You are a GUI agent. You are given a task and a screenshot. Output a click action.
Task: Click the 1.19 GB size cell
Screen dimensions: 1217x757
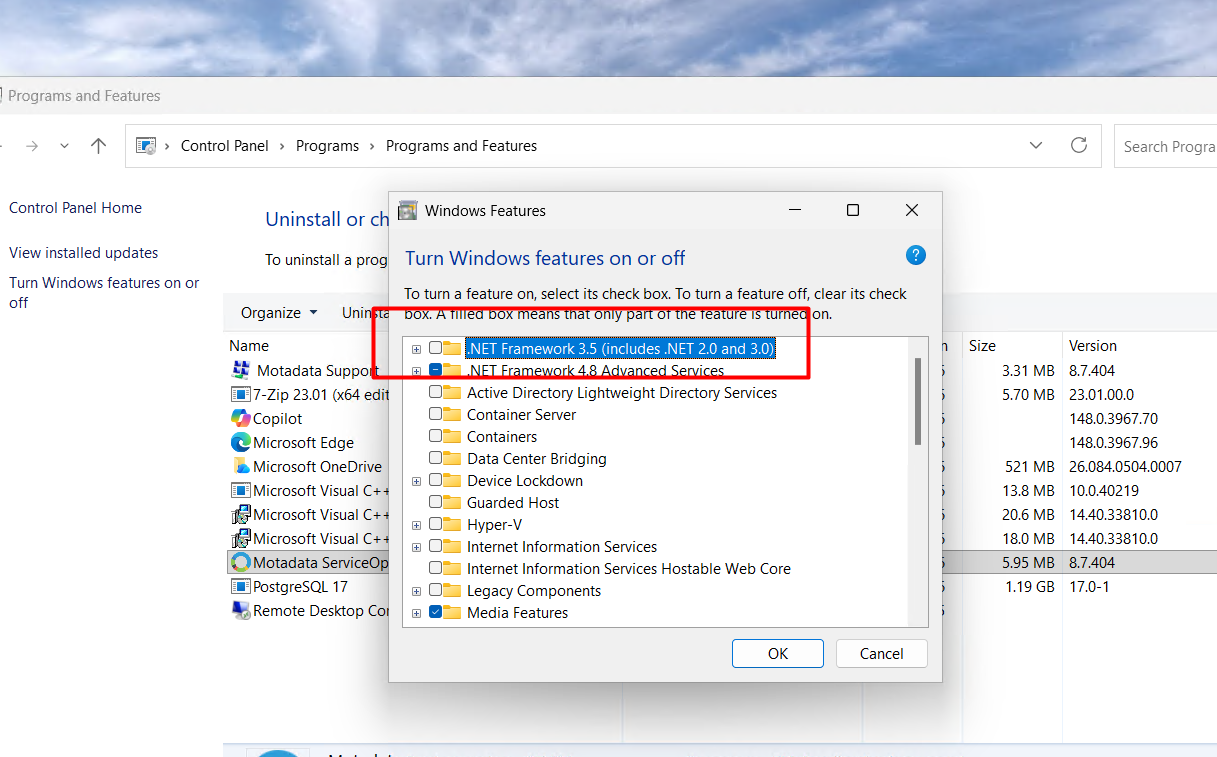[1030, 587]
